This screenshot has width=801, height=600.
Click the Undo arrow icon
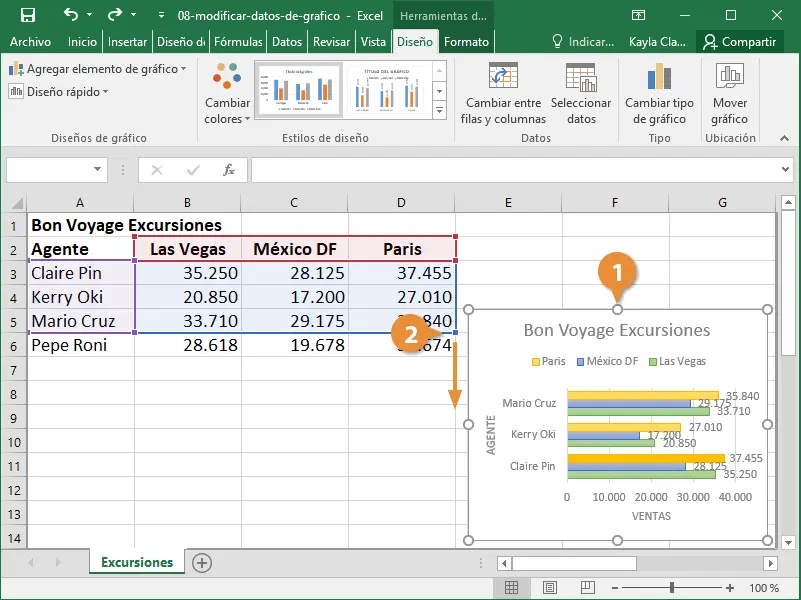click(72, 15)
